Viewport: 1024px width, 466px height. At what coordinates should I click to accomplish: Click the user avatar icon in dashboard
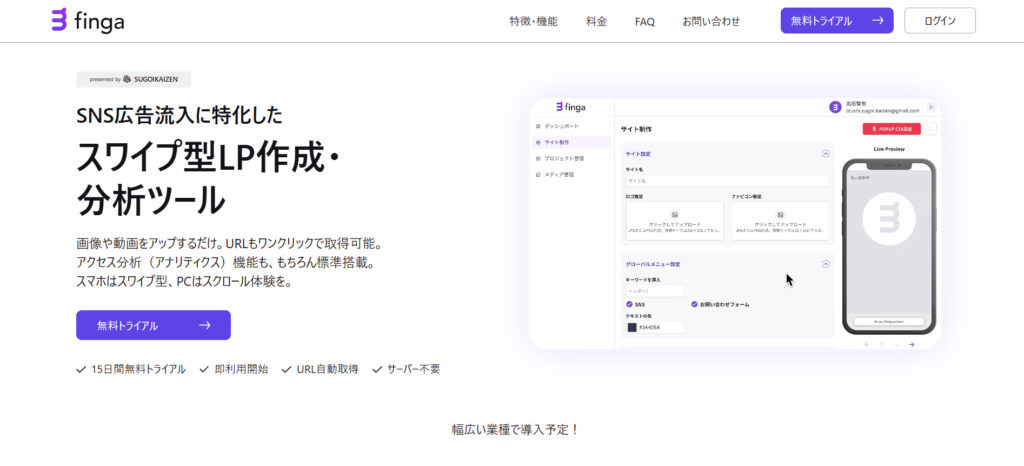pyautogui.click(x=835, y=107)
